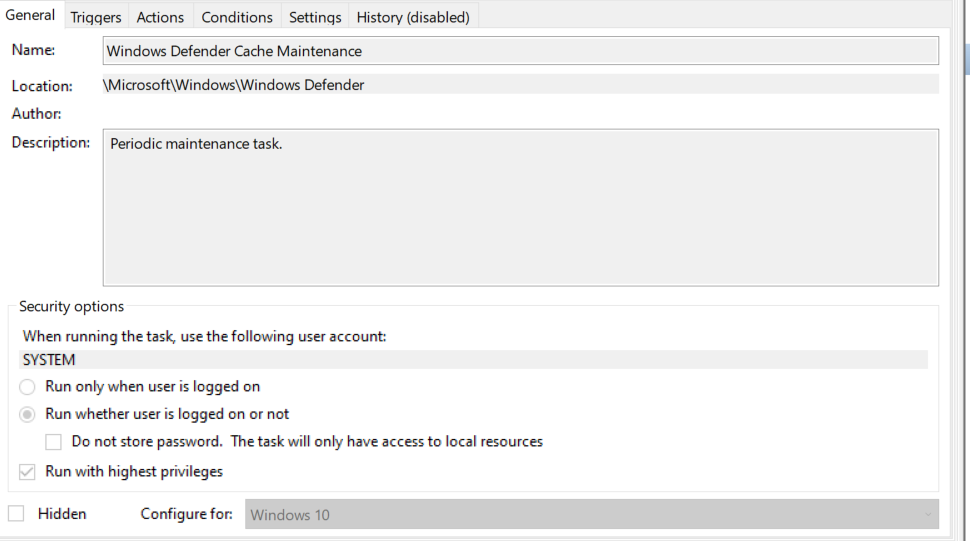Toggle Run with highest privileges checkbox
Viewport: 970px width, 541px height.
click(27, 472)
